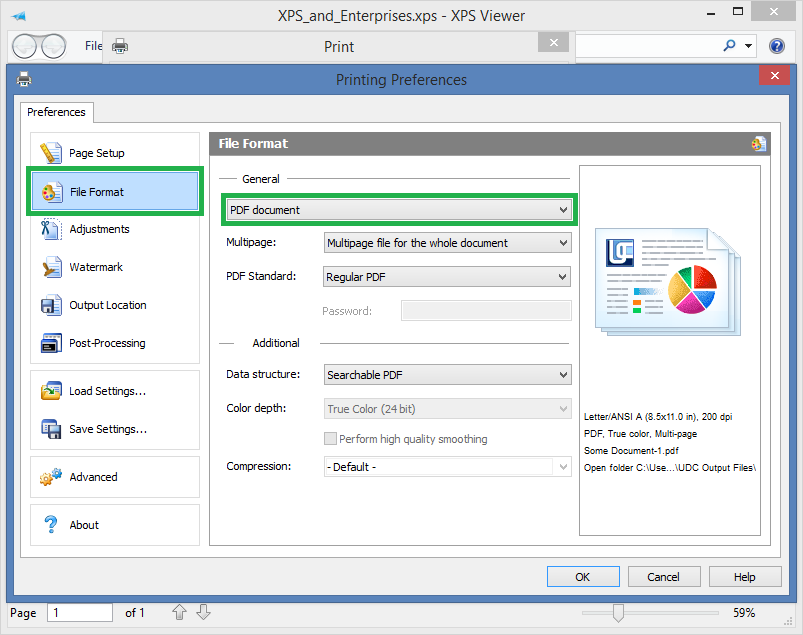Switch to Watermark section

(115, 267)
